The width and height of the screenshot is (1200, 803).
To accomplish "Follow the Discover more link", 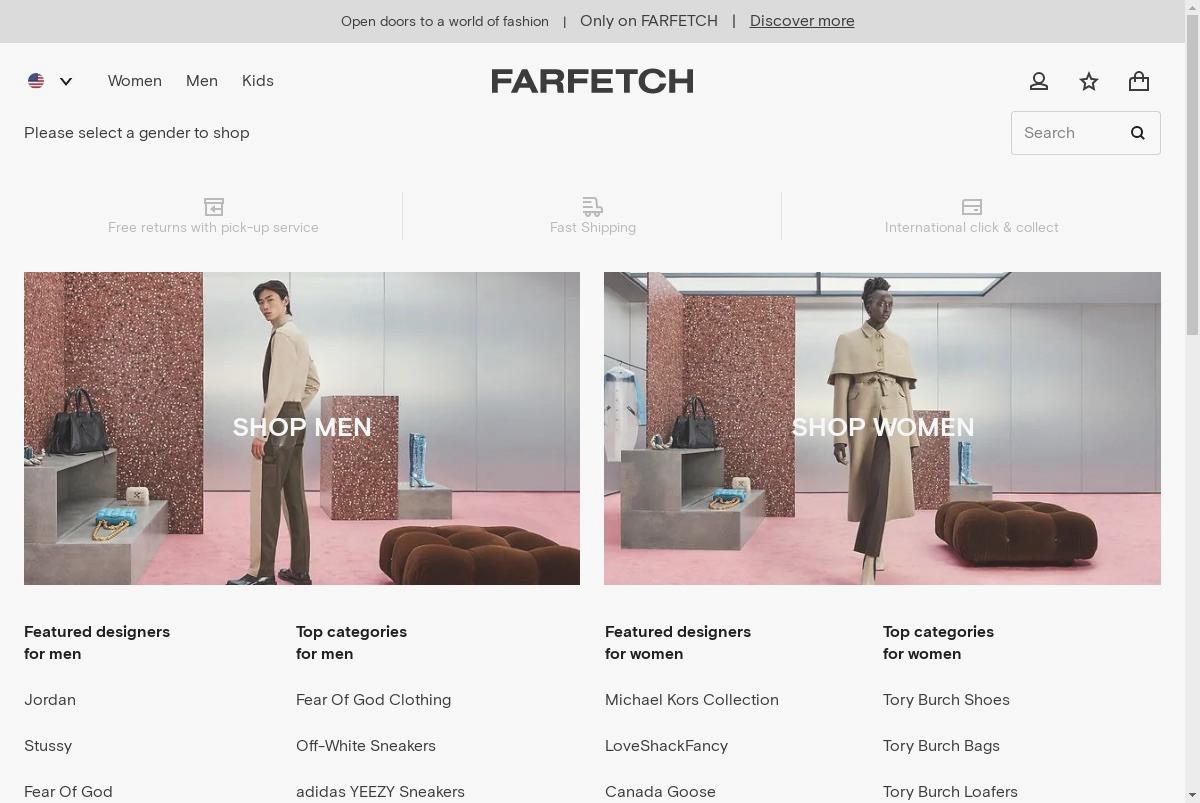I will point(802,21).
